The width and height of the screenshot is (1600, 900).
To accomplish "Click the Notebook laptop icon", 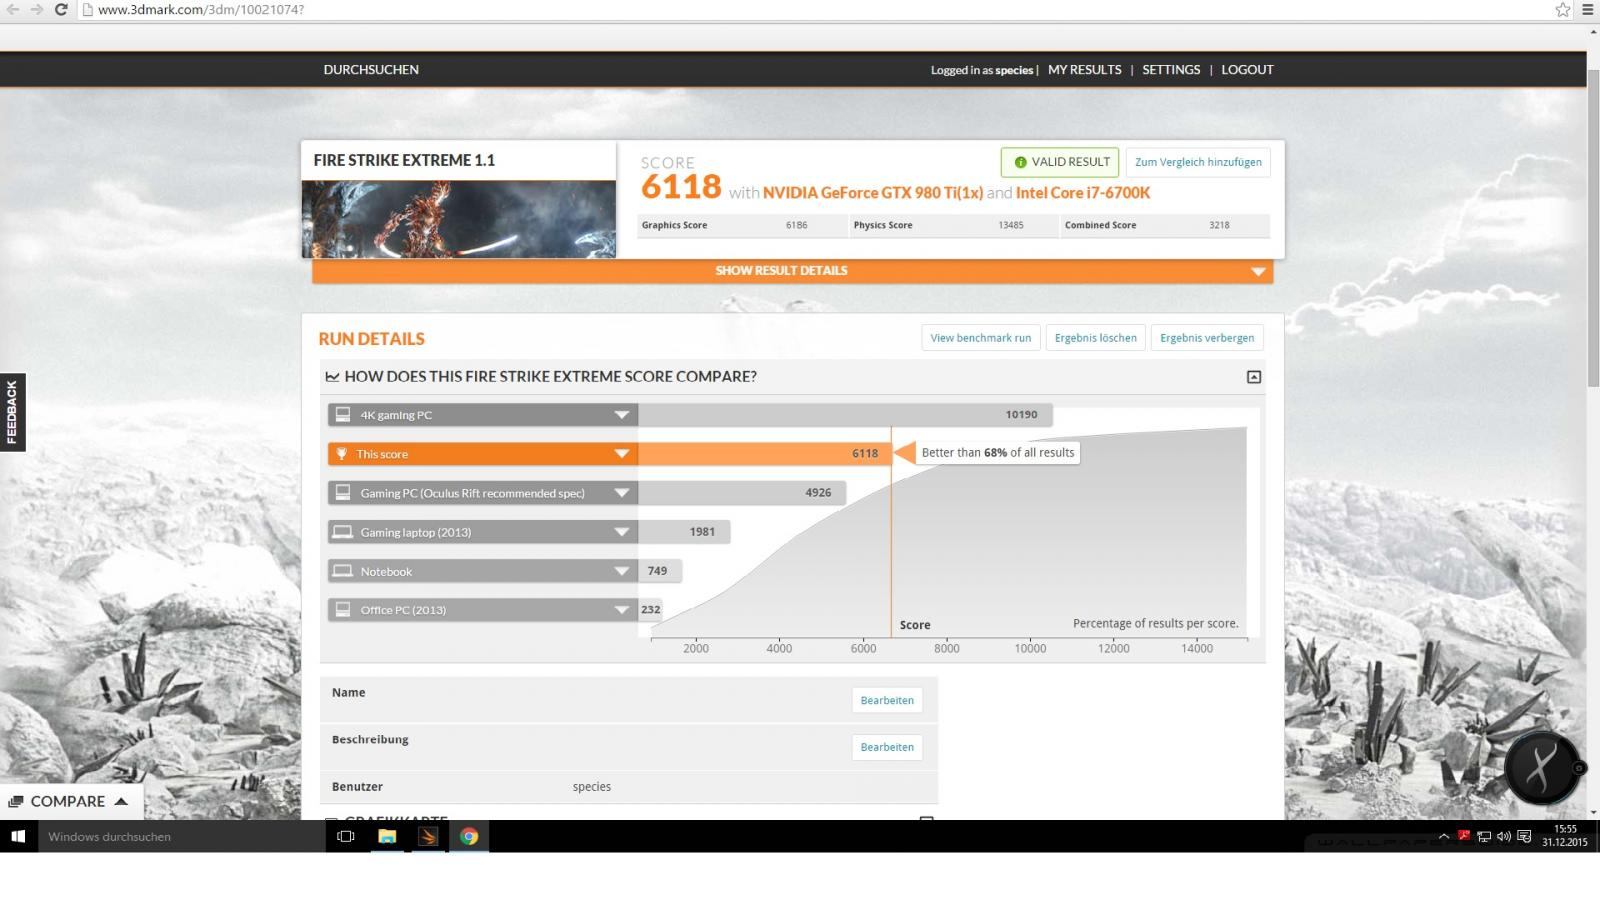I will pos(343,571).
